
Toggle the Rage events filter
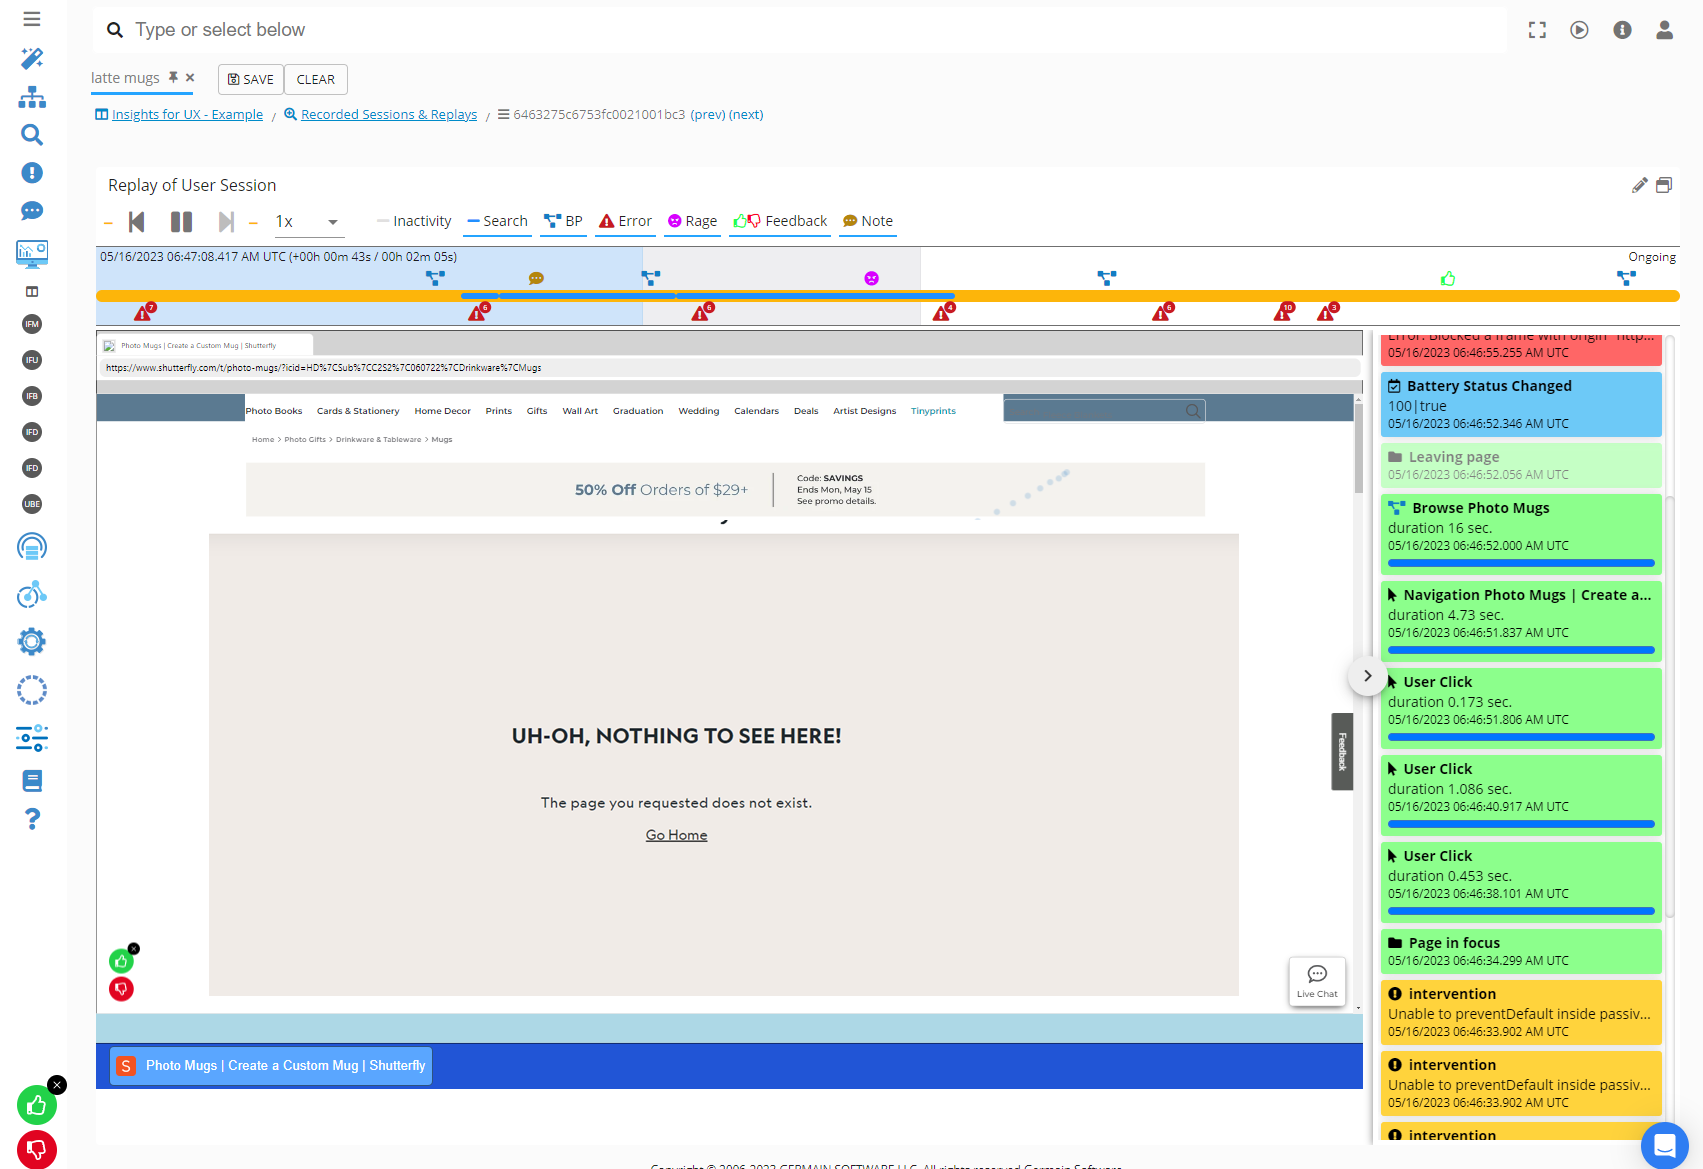click(x=692, y=221)
